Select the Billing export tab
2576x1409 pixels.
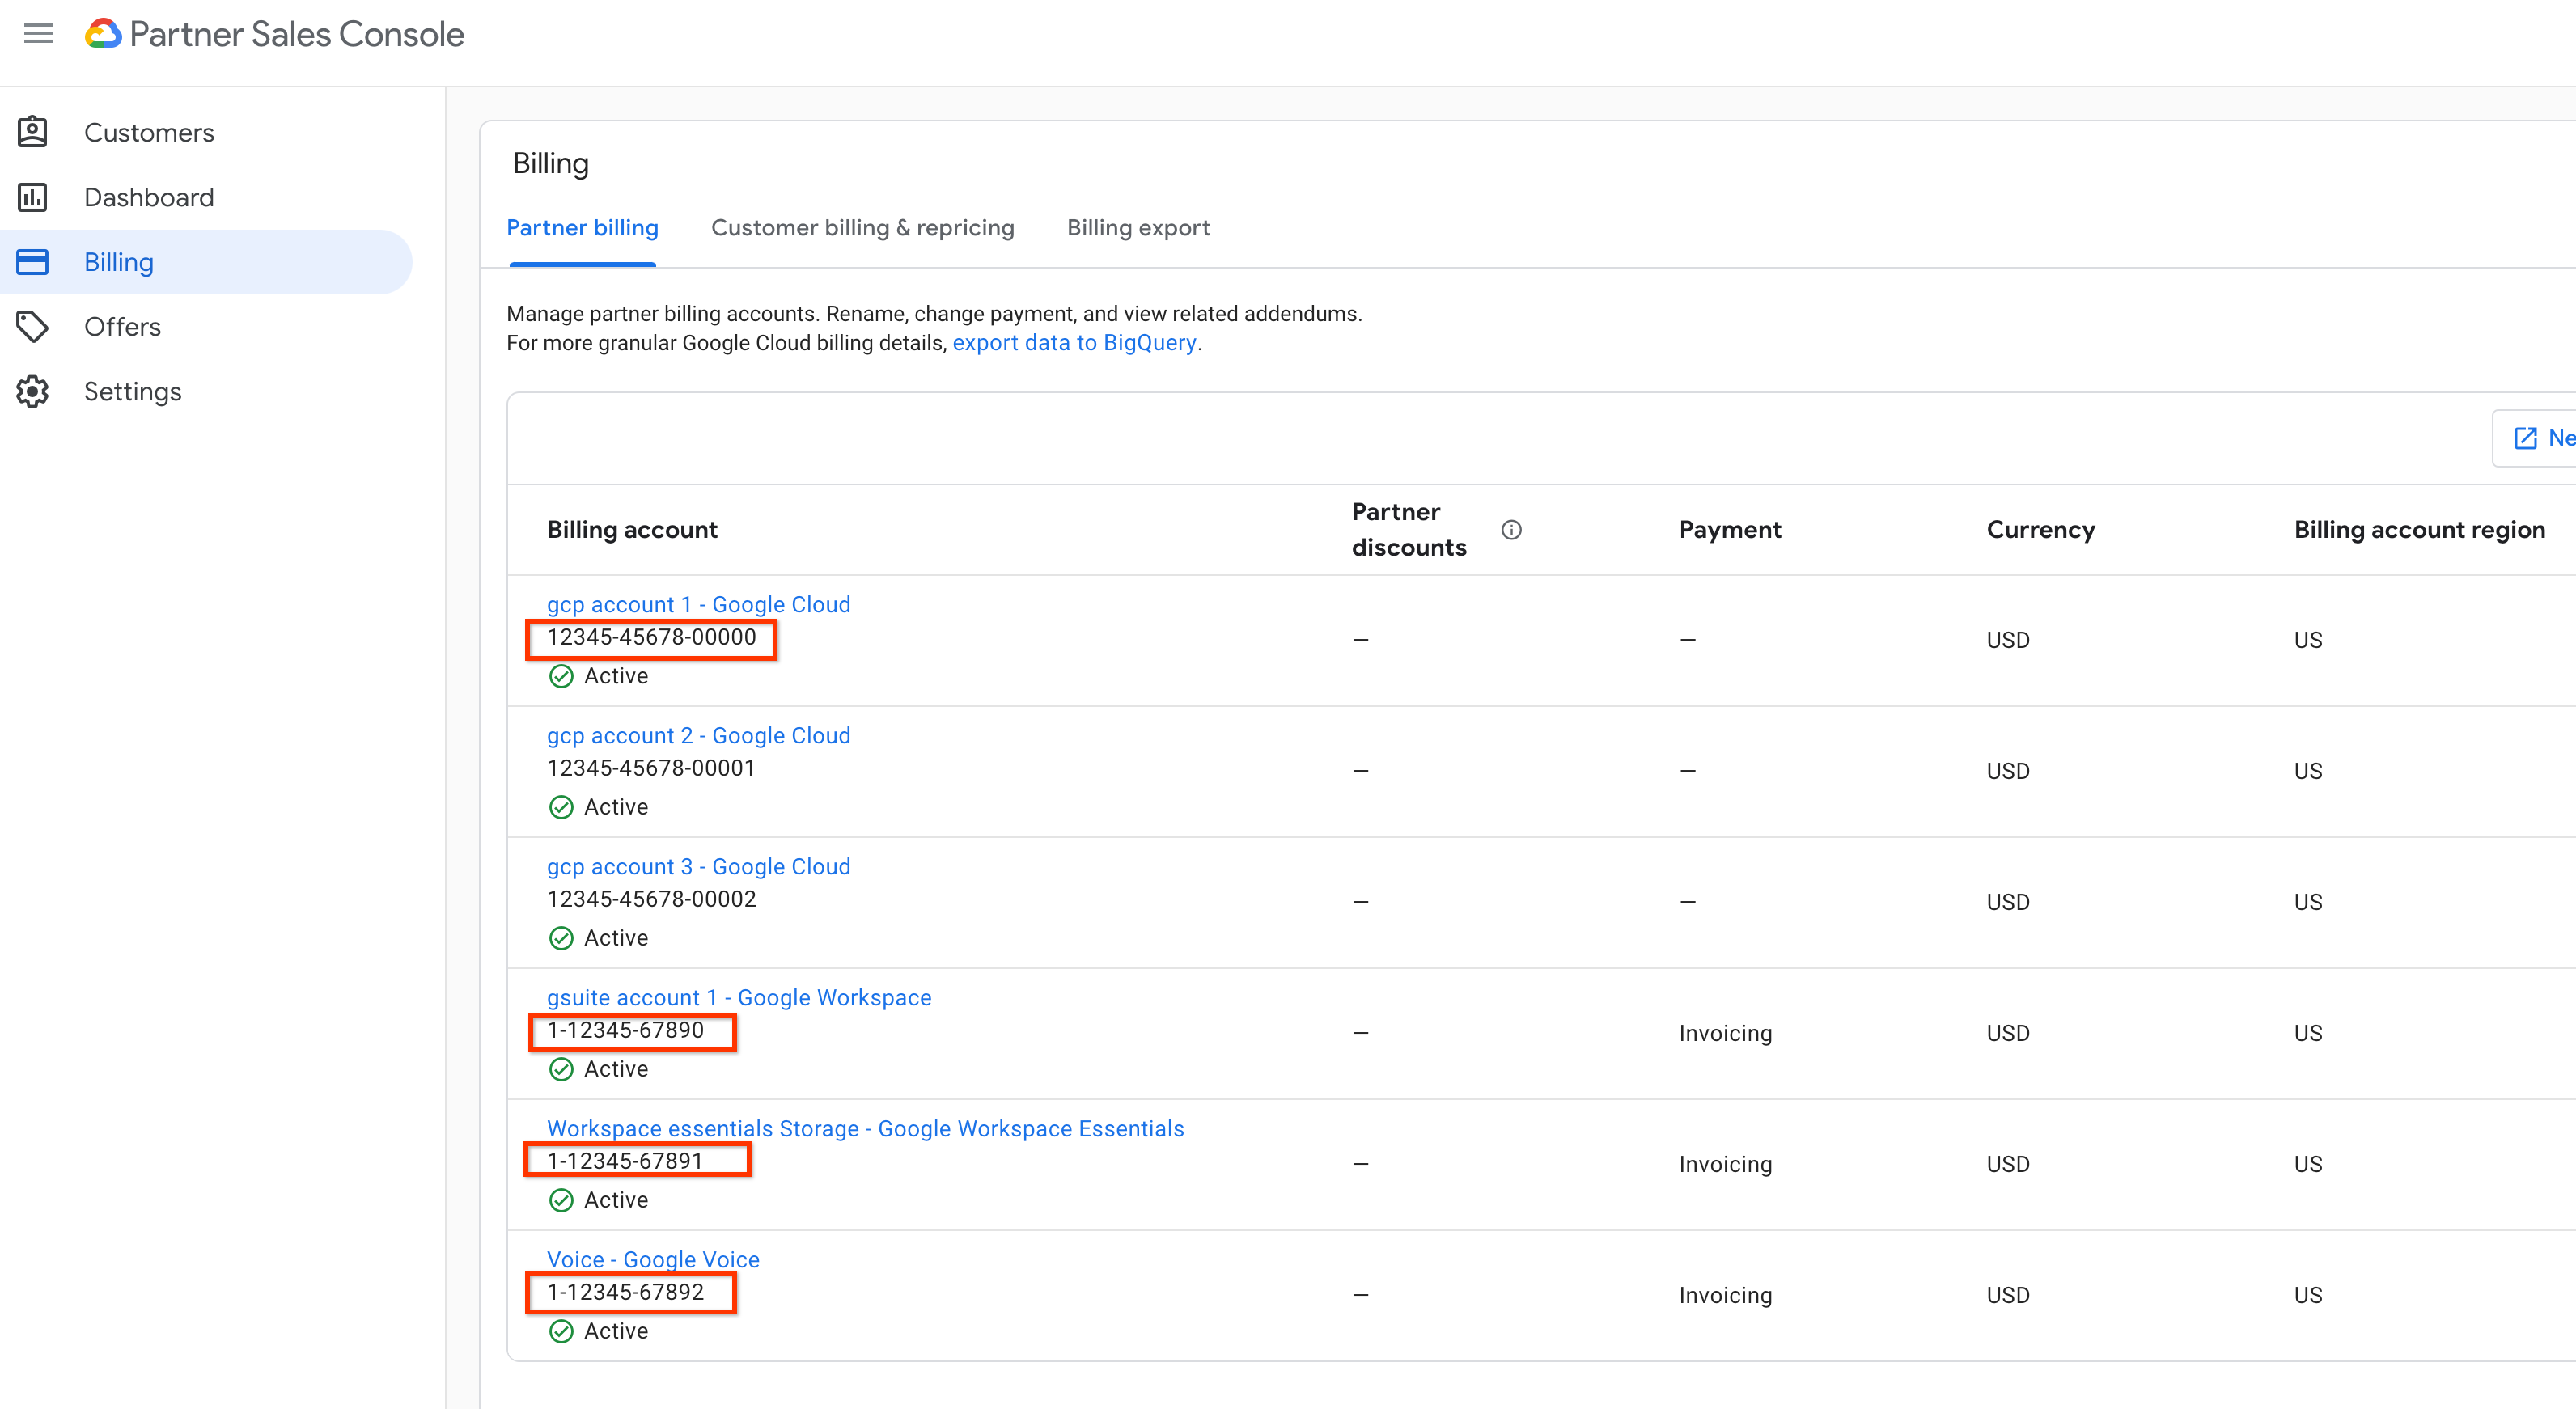(1140, 227)
